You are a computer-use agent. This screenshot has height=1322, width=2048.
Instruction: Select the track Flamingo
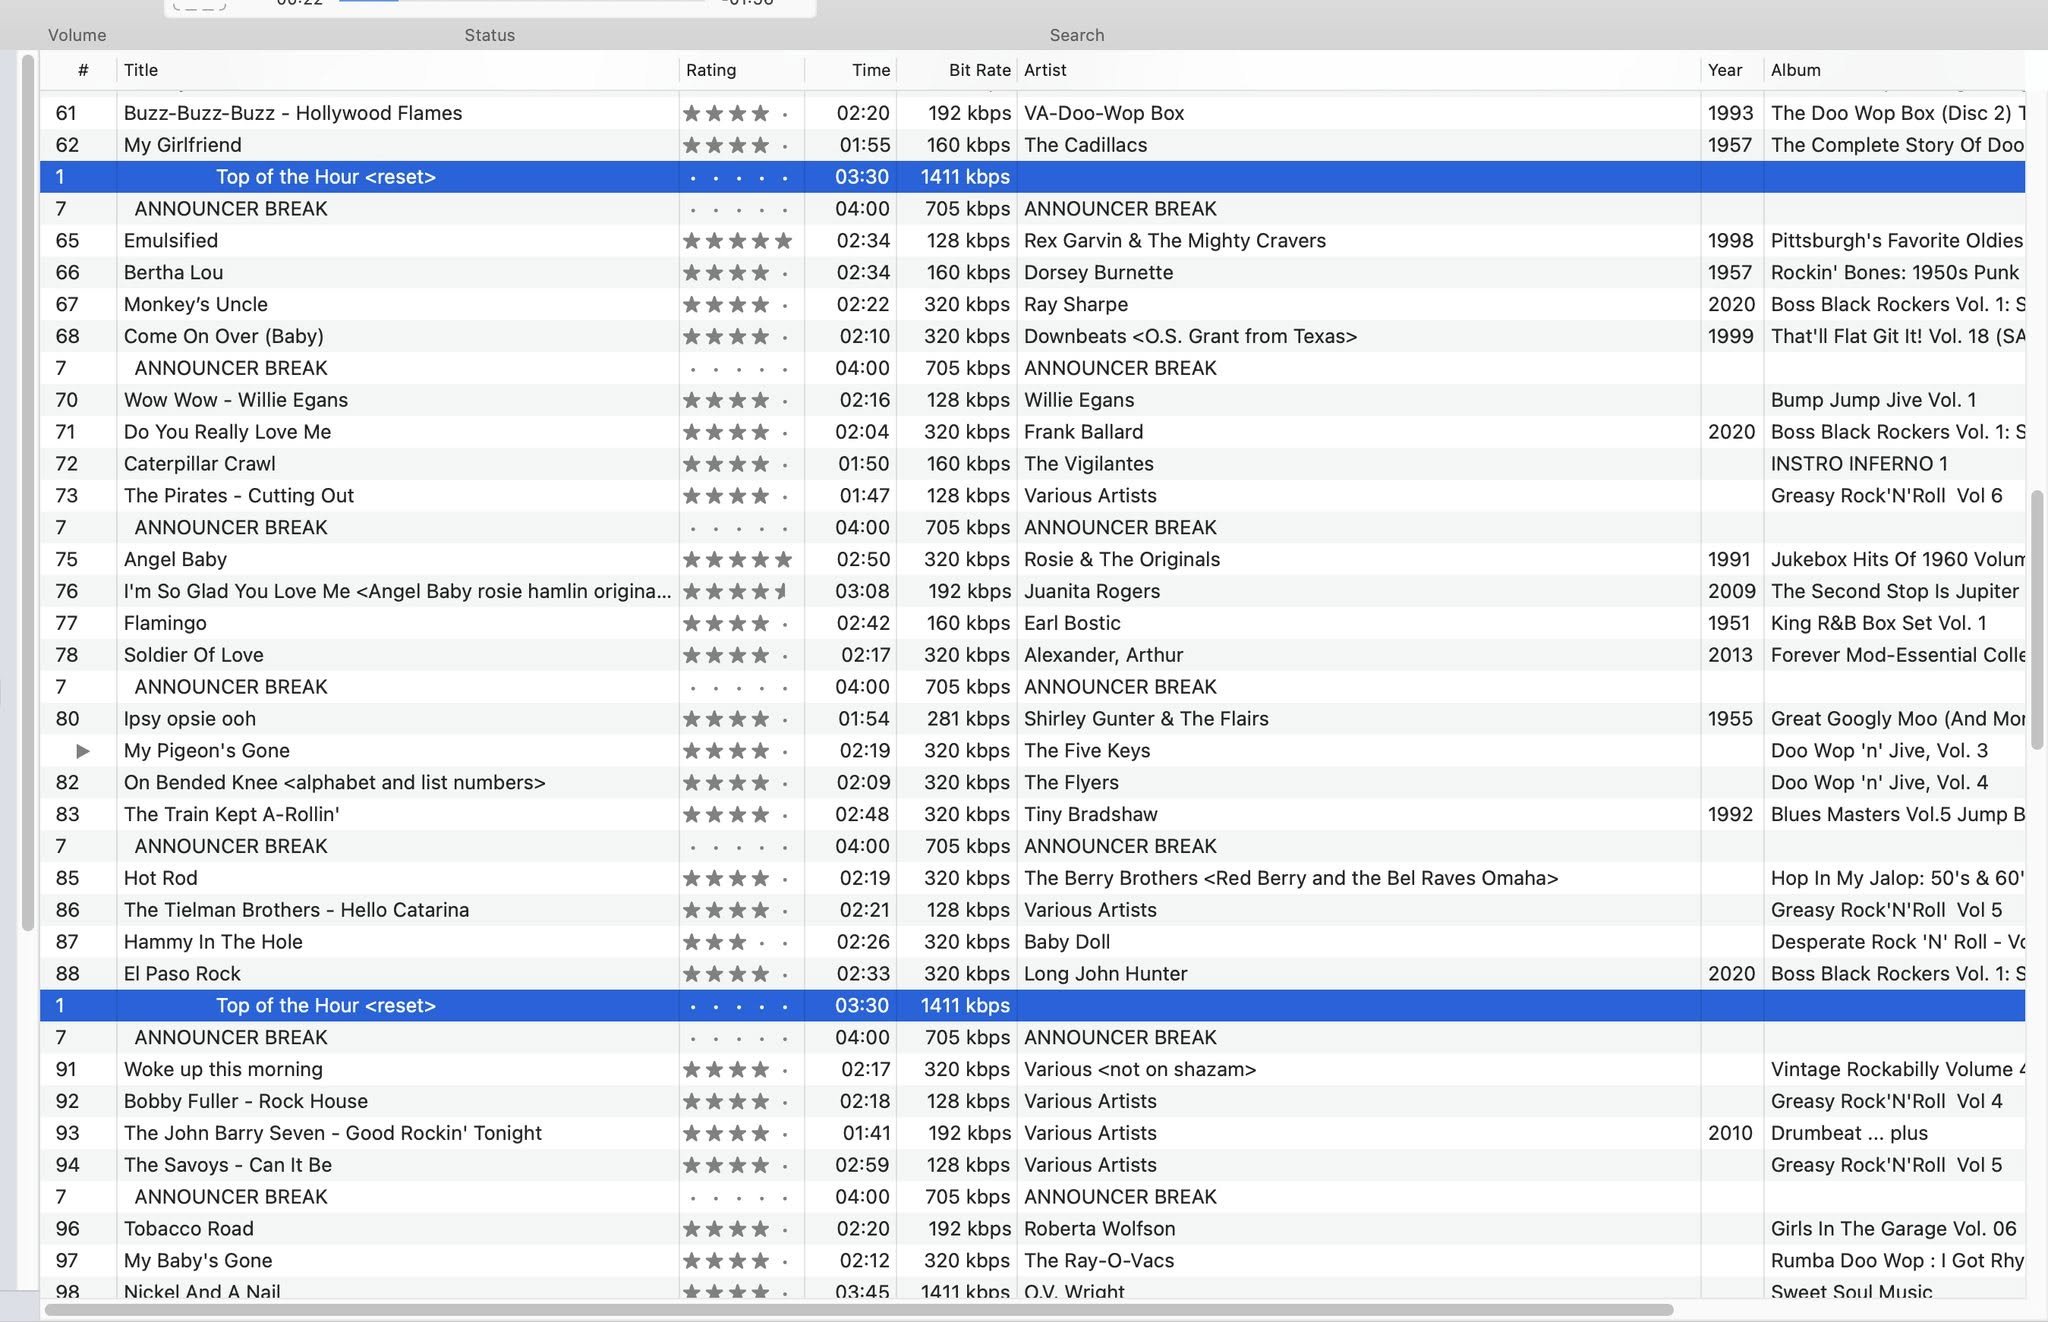coord(1032,623)
